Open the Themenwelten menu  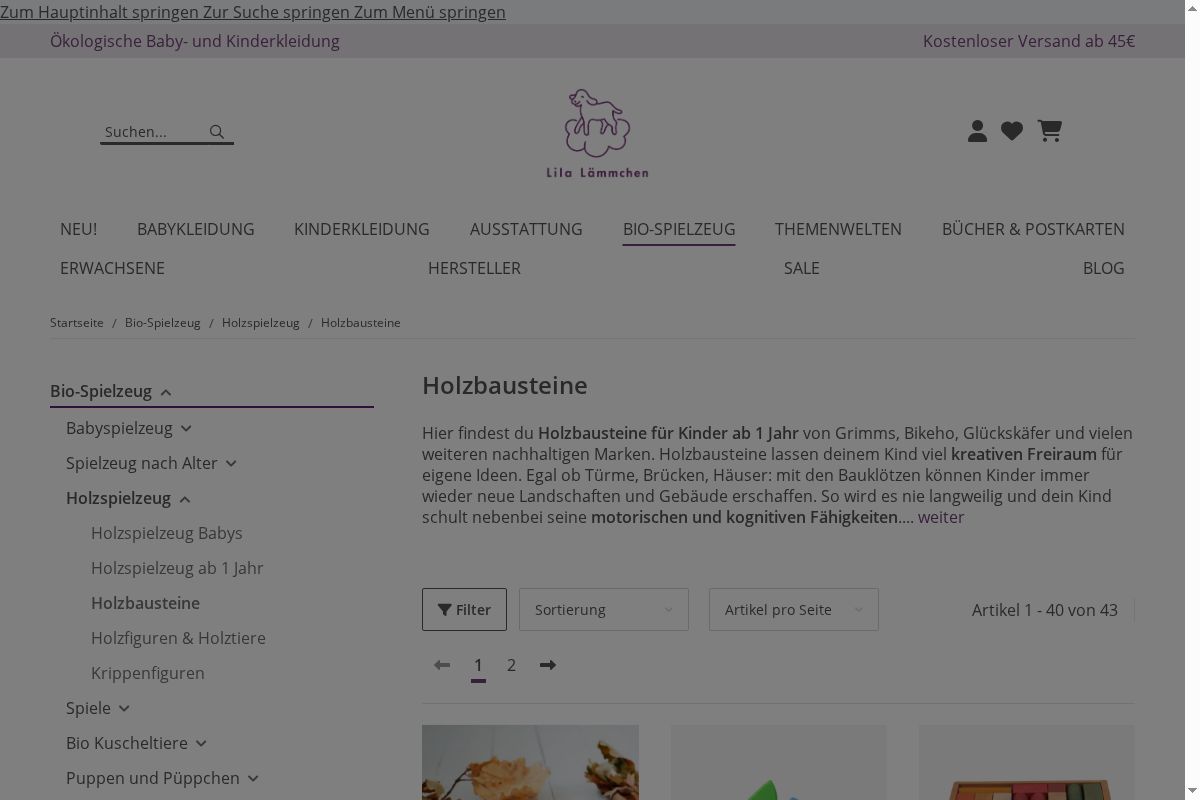click(837, 229)
